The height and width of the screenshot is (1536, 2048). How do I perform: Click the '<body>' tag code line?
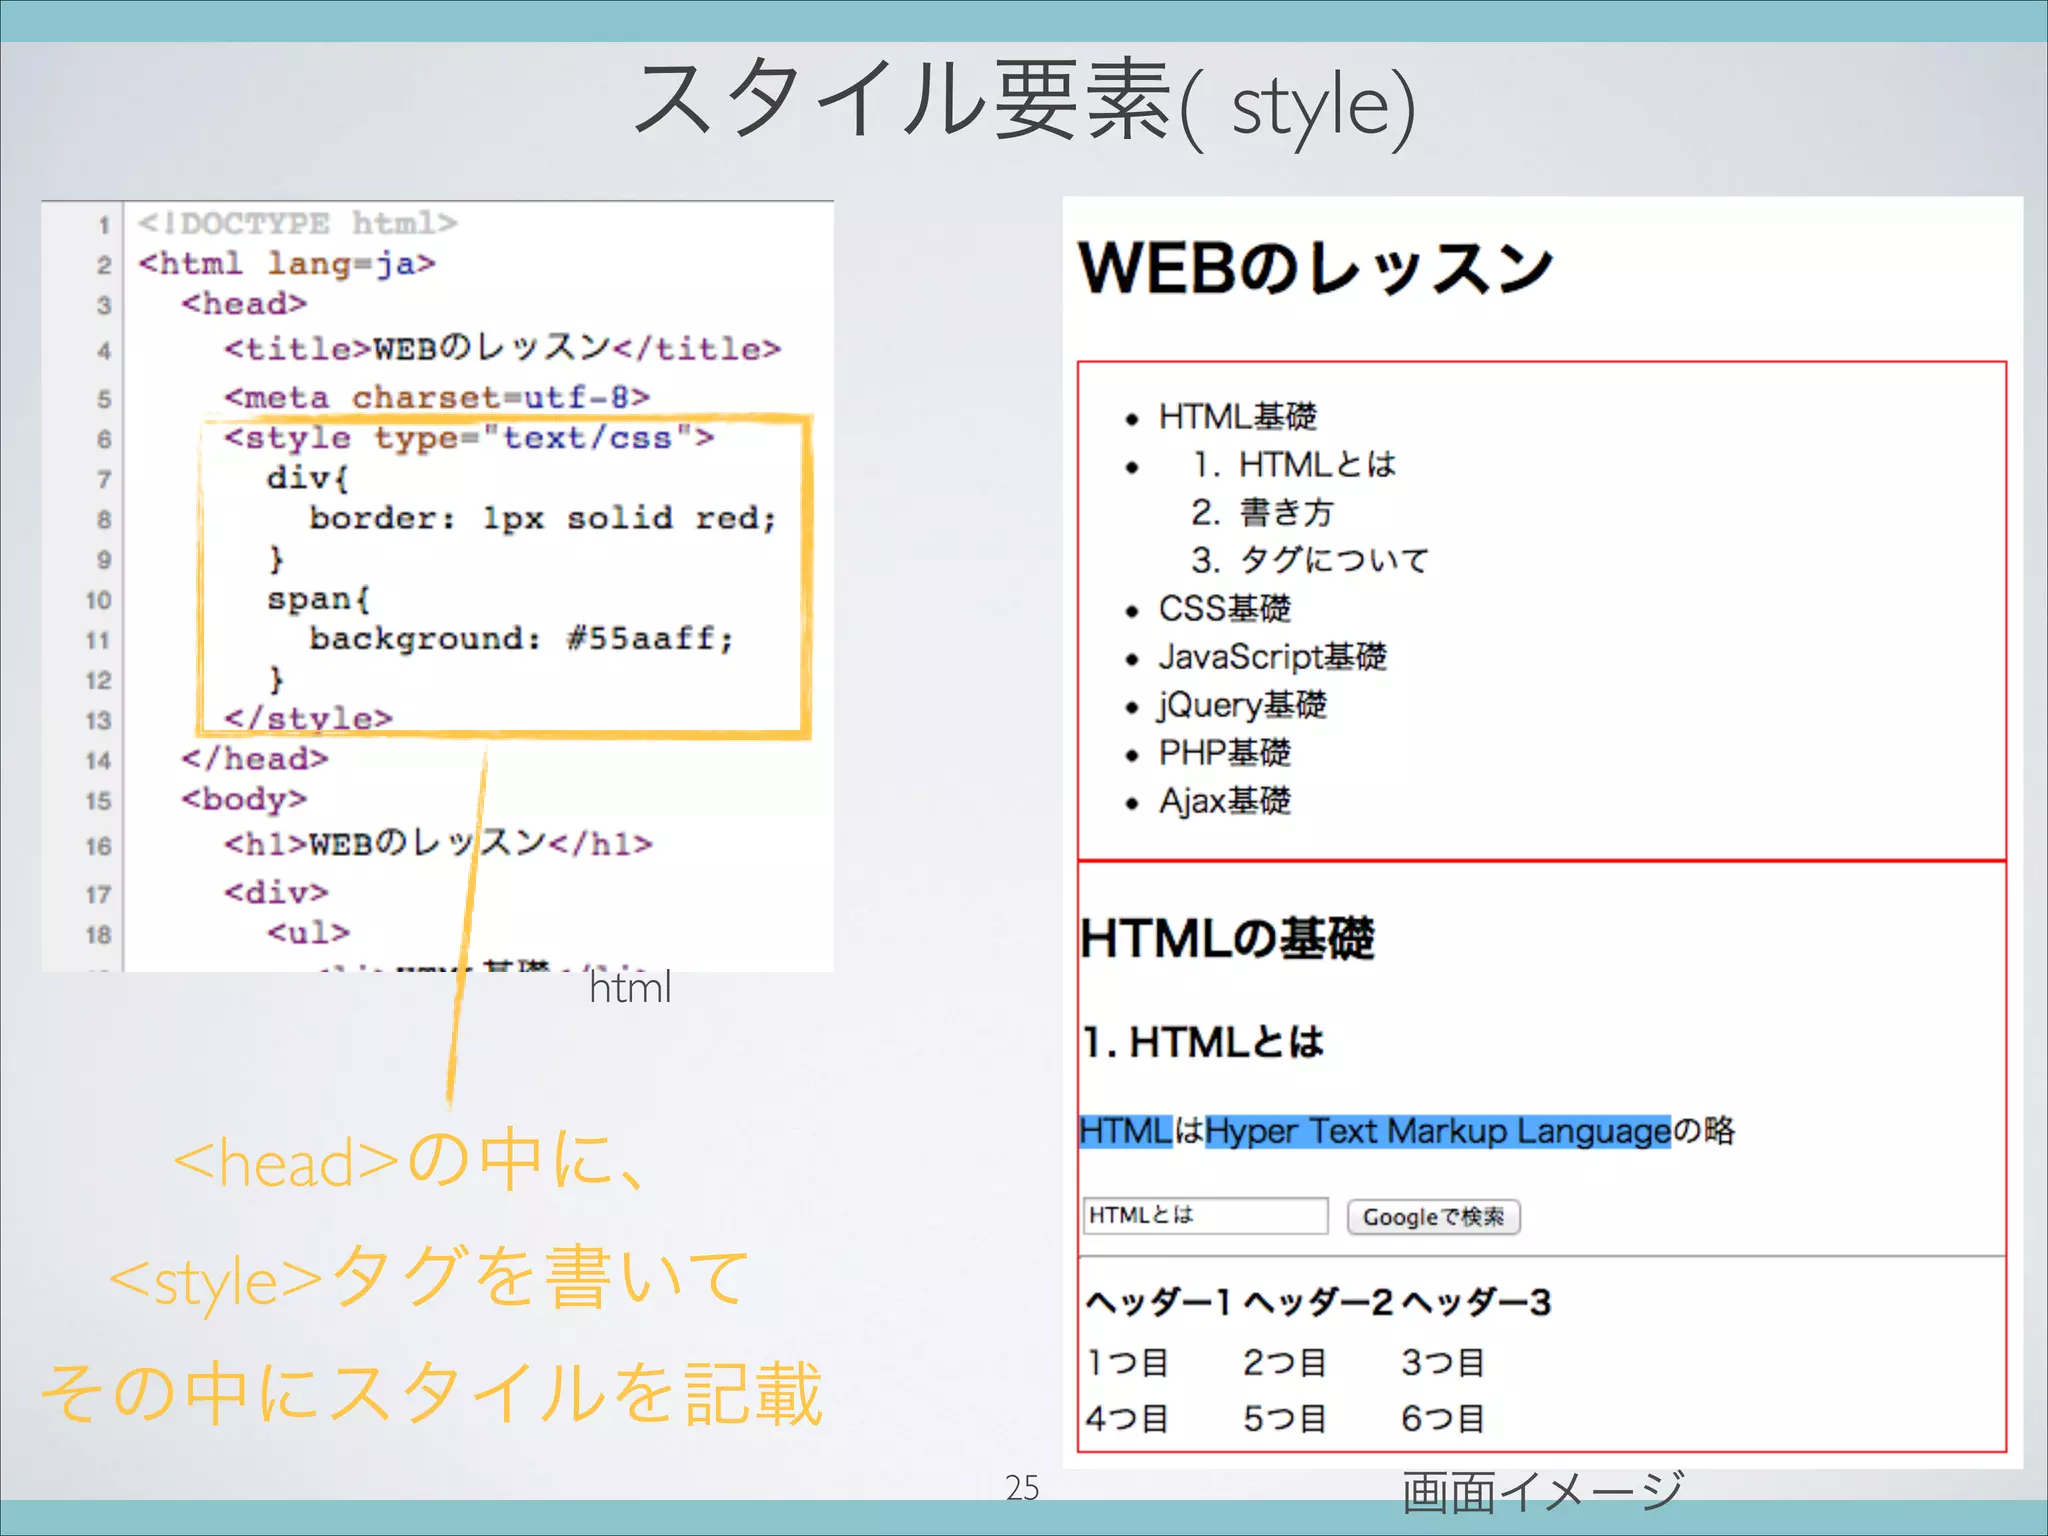point(244,799)
